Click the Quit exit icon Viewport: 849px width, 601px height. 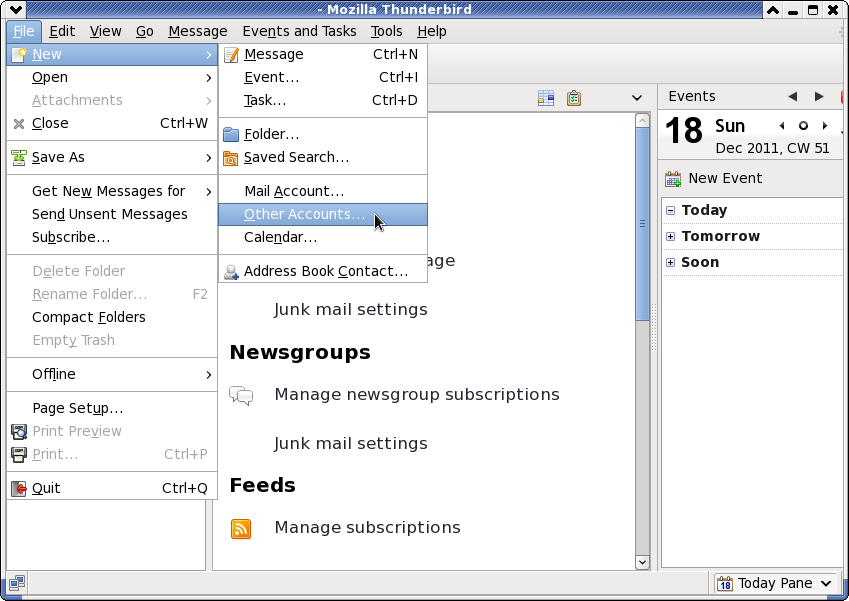[19, 488]
